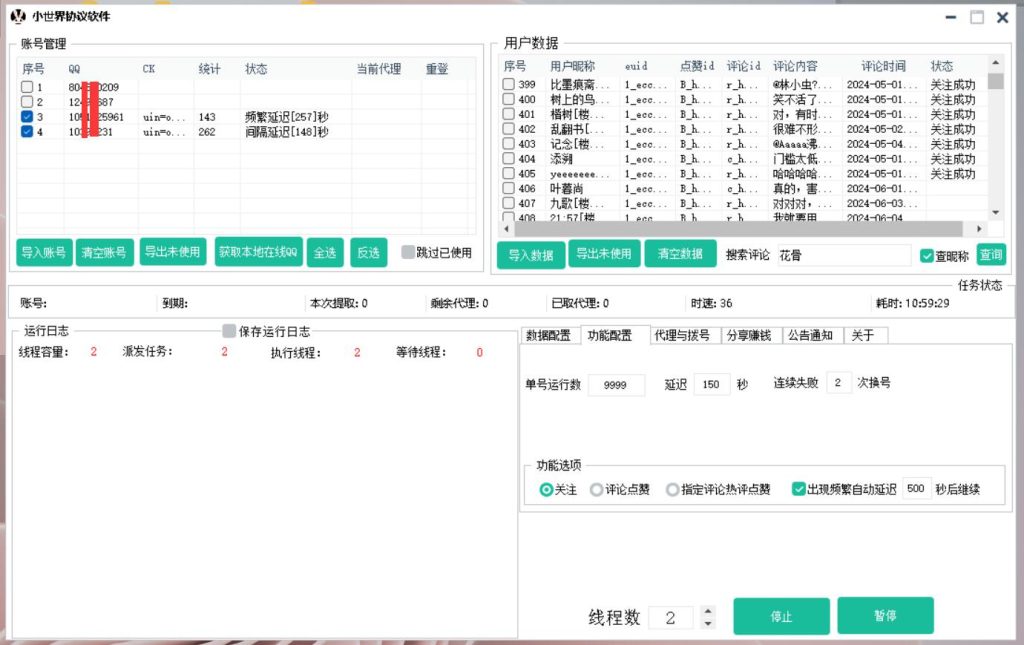The image size is (1024, 645).
Task: Toggle the 查昵称 checkbox
Action: click(926, 254)
